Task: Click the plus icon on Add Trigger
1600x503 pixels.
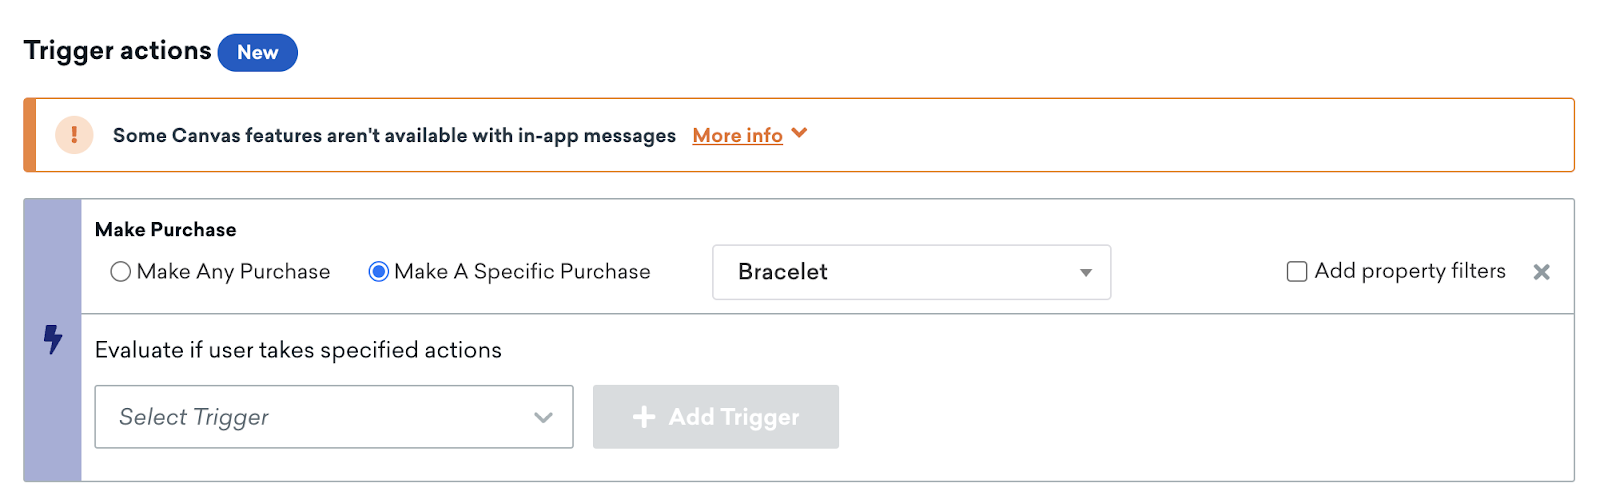Action: [x=644, y=417]
